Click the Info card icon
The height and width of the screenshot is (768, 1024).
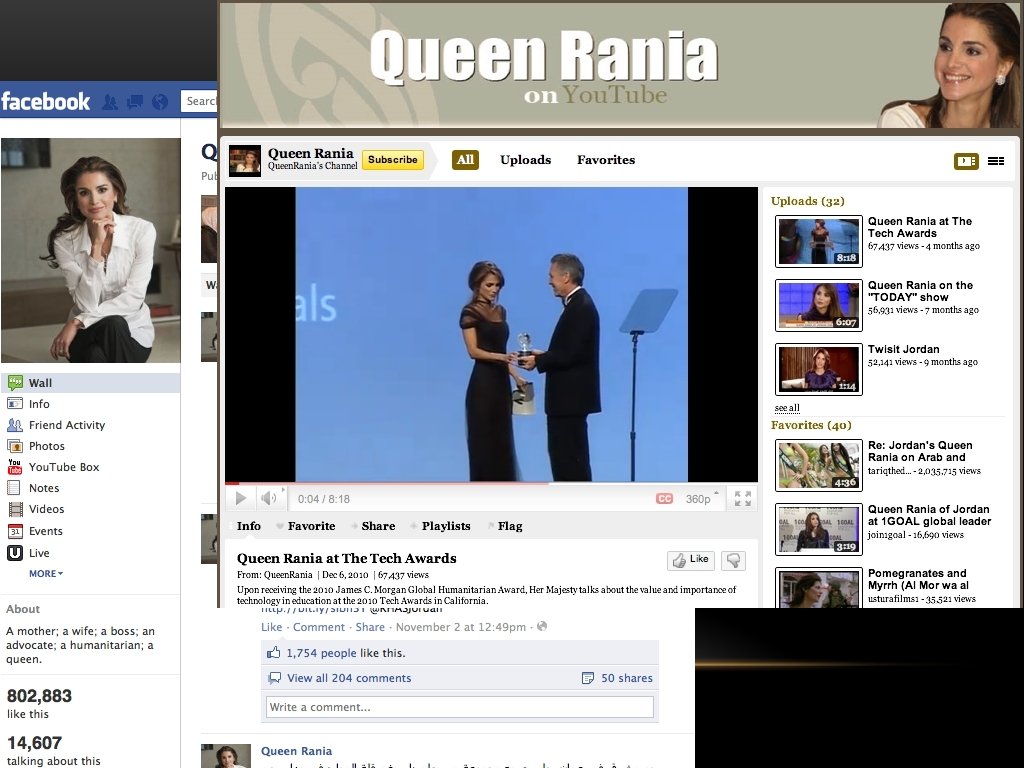(14, 404)
